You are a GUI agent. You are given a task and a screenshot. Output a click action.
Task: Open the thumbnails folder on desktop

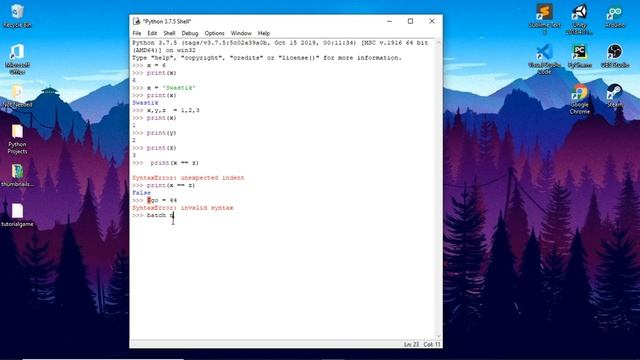pyautogui.click(x=17, y=175)
